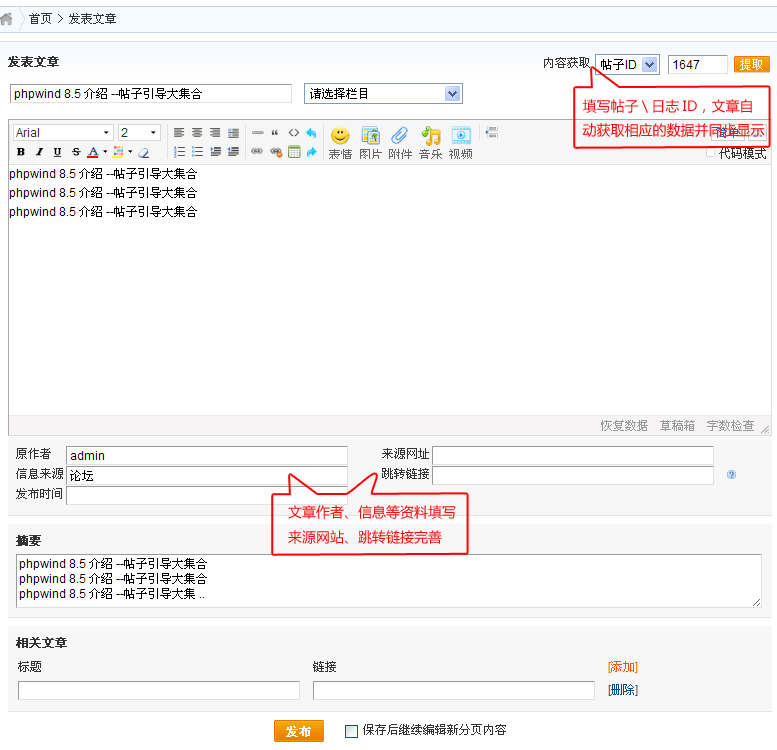The width and height of the screenshot is (777, 750).
Task: Toggle bold formatting
Action: click(21, 152)
